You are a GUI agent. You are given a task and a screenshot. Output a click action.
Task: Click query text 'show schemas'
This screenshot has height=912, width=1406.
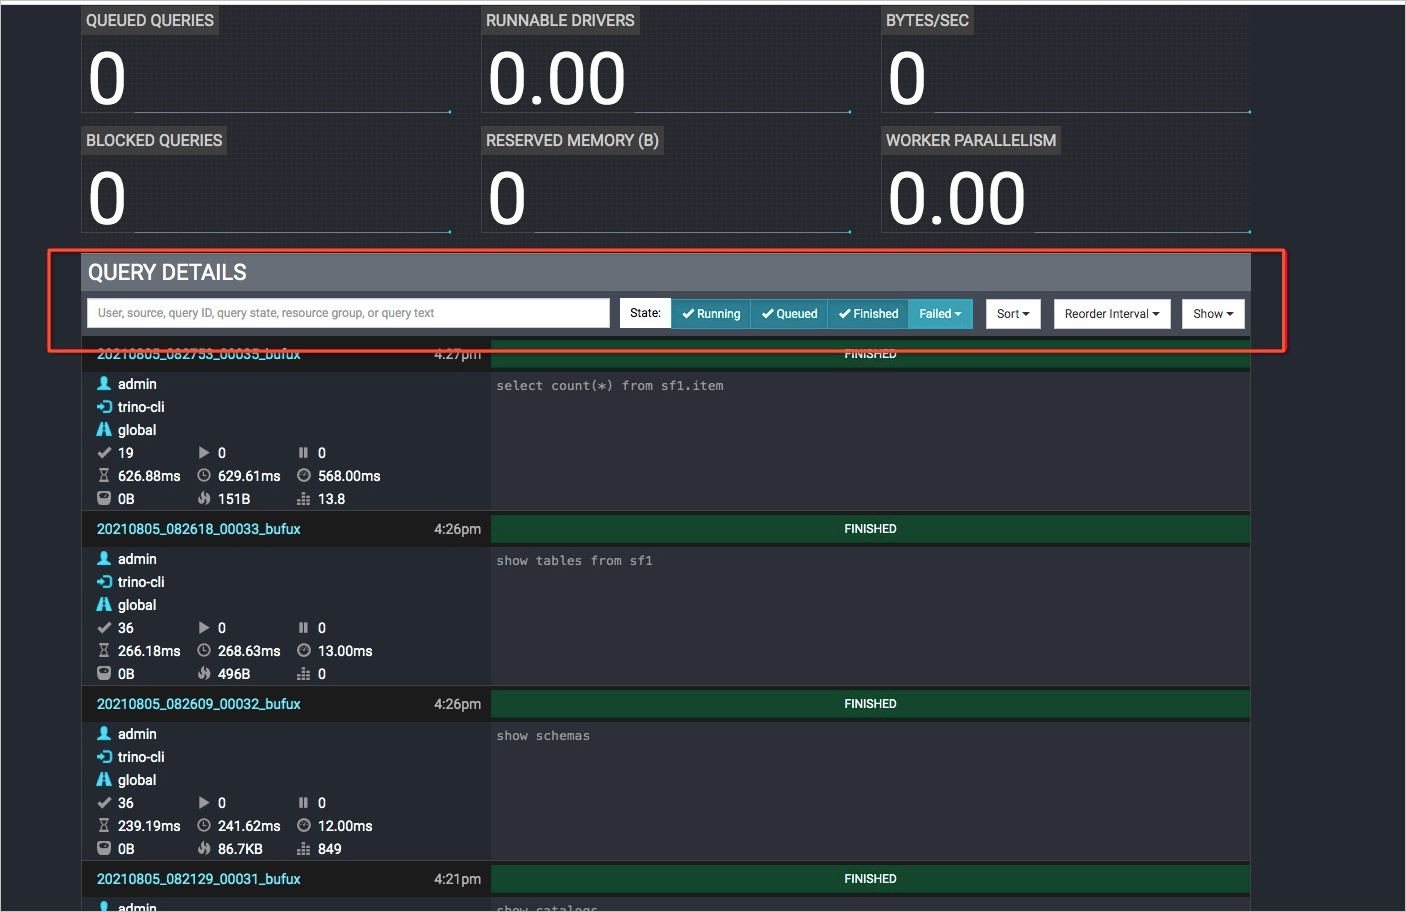point(543,736)
